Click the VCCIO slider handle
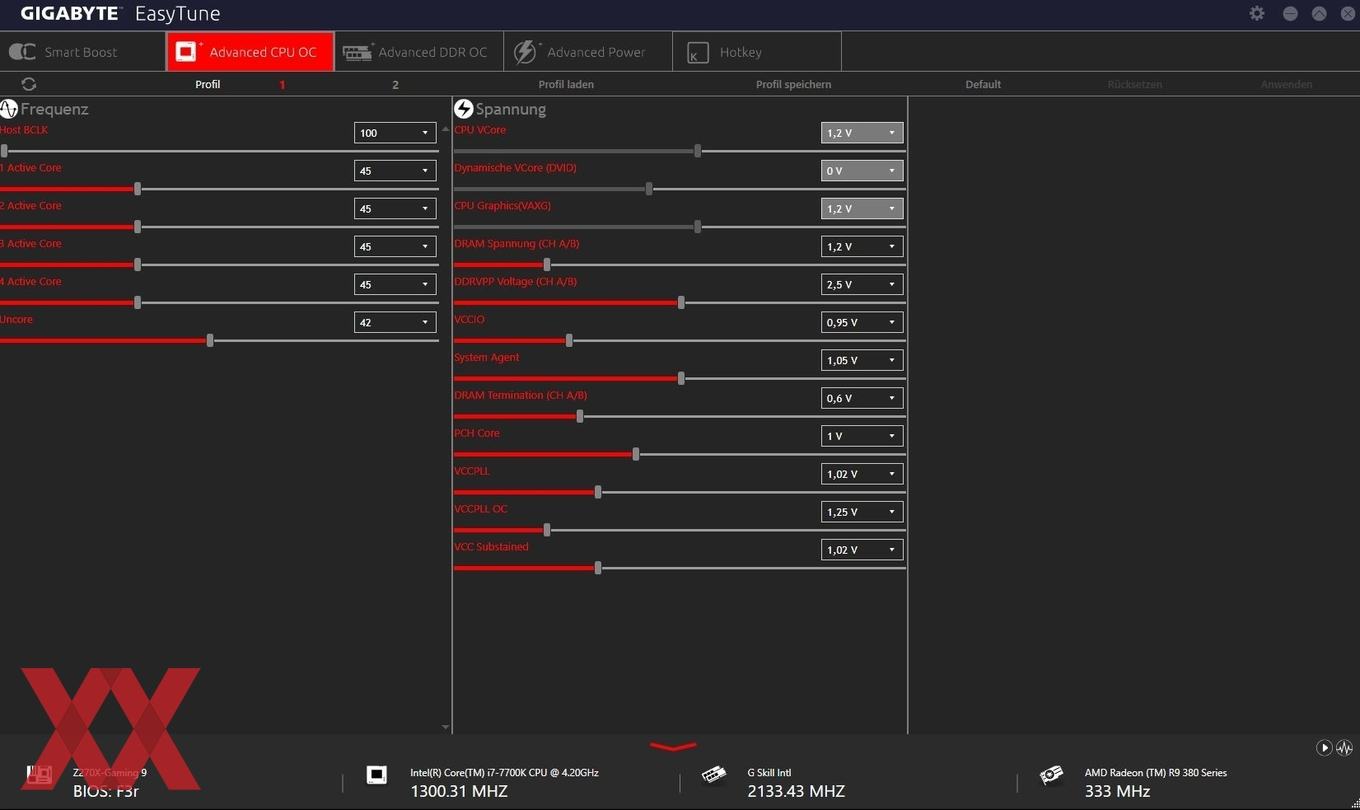This screenshot has height=810, width=1360. point(569,340)
